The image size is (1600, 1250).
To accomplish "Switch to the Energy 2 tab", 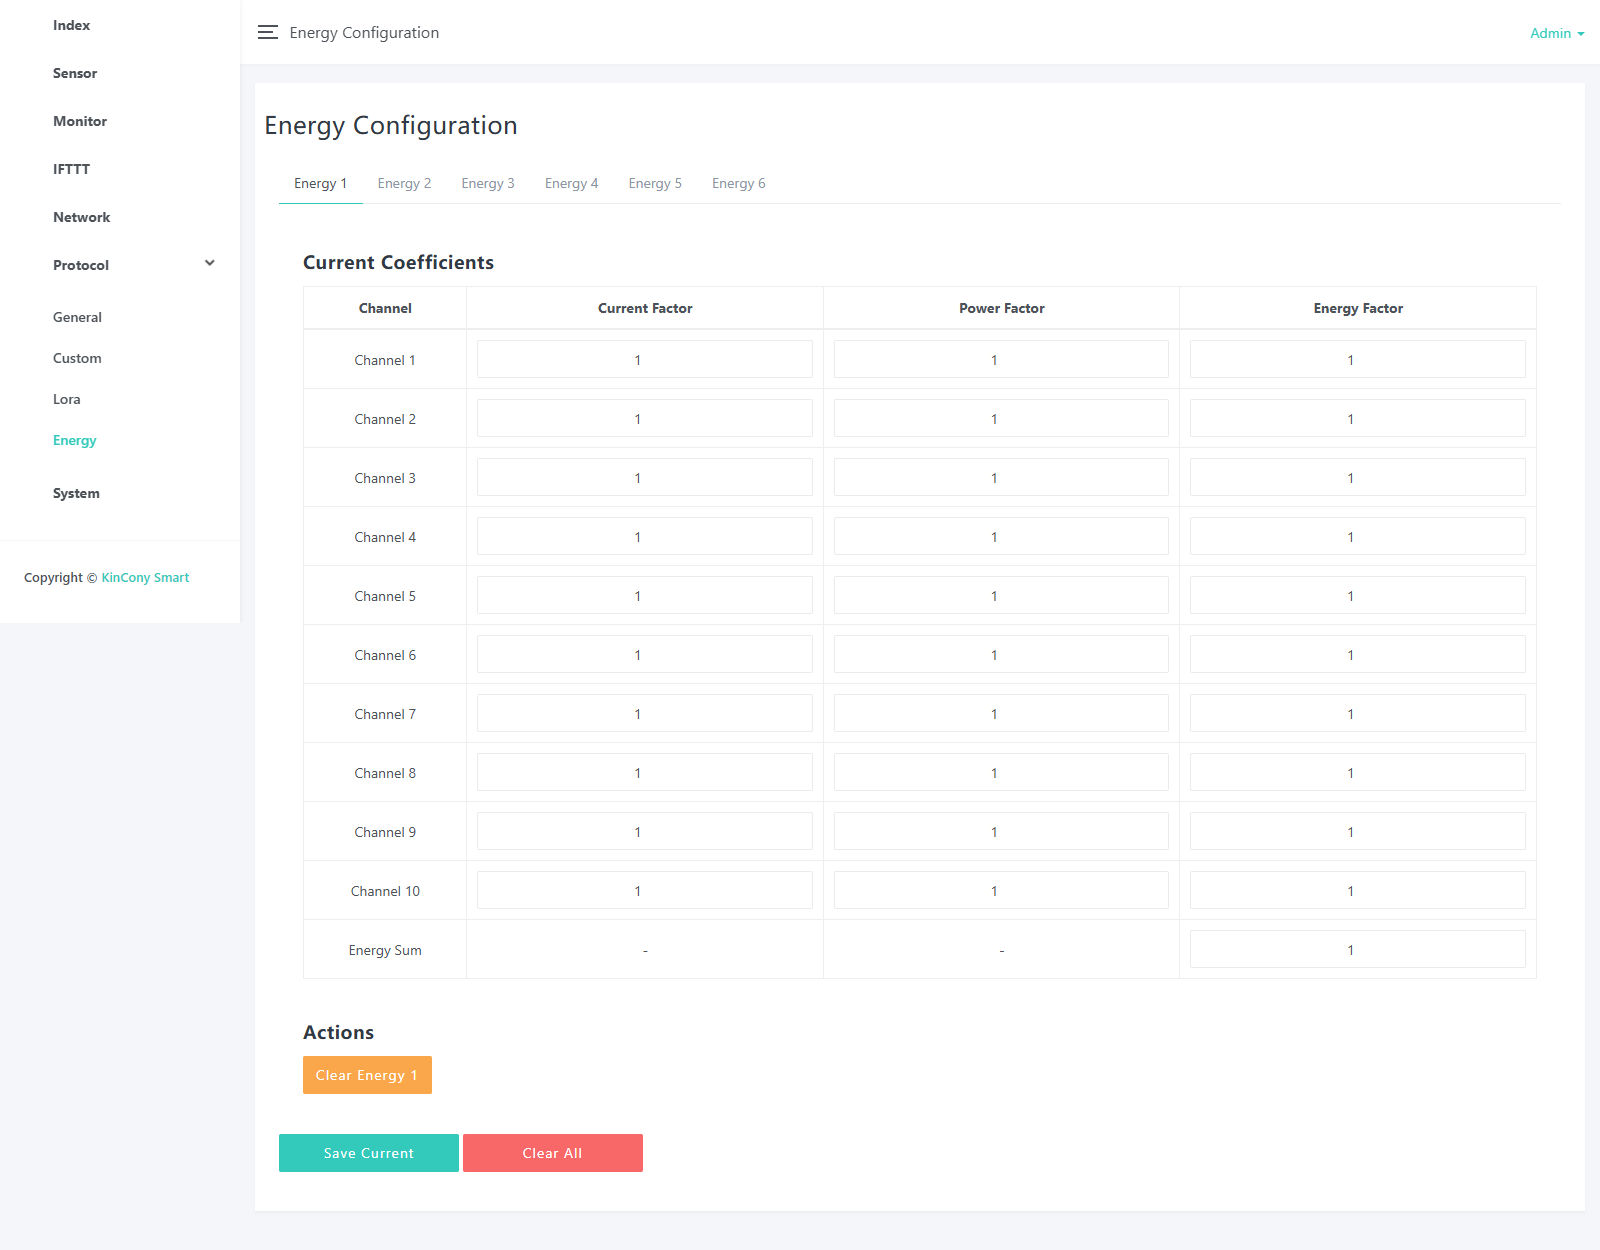I will pyautogui.click(x=404, y=183).
